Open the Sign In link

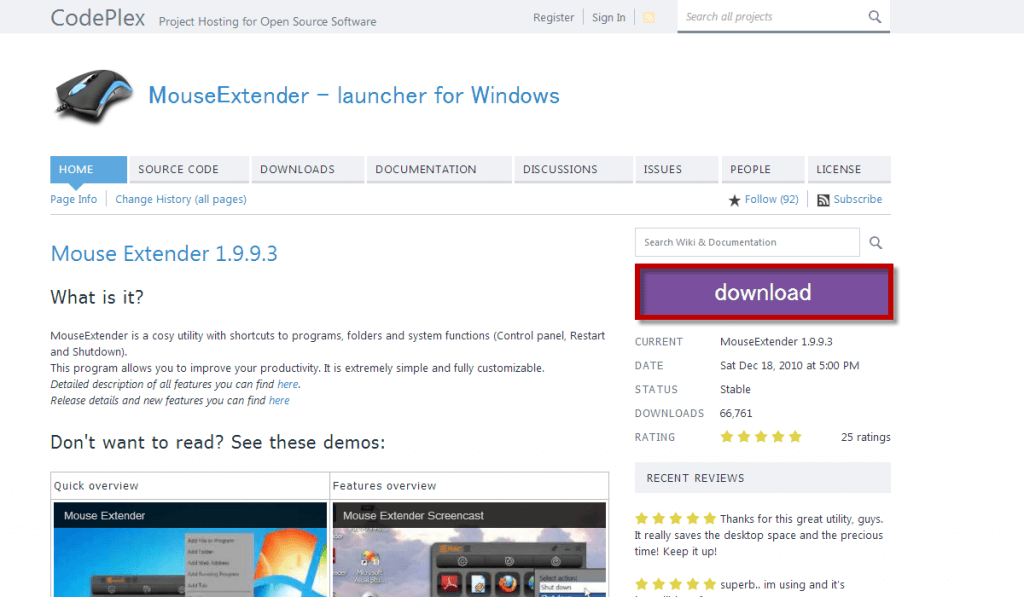tap(608, 17)
